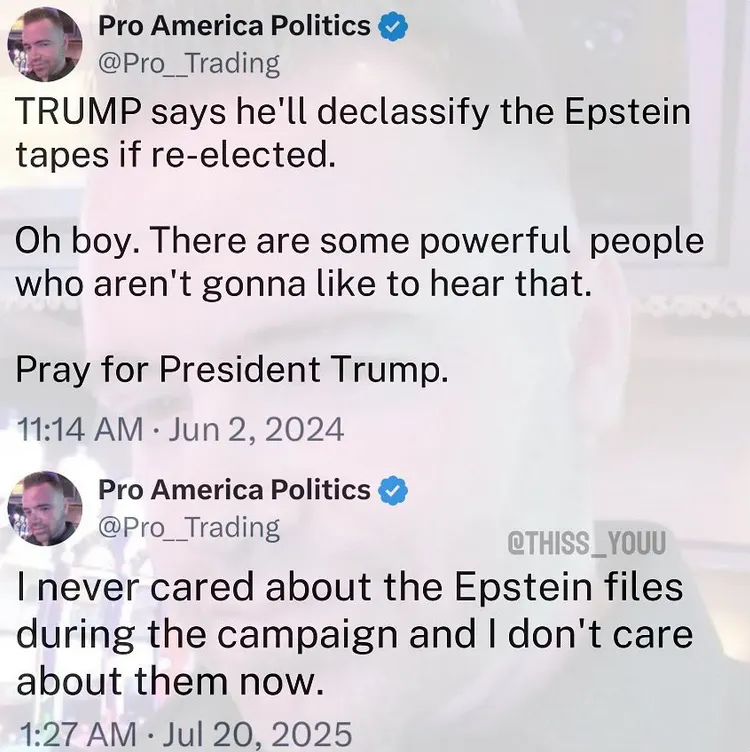This screenshot has height=752, width=750.
Task: Click the 'I never cared about the Epstein files' text
Action: (x=350, y=587)
